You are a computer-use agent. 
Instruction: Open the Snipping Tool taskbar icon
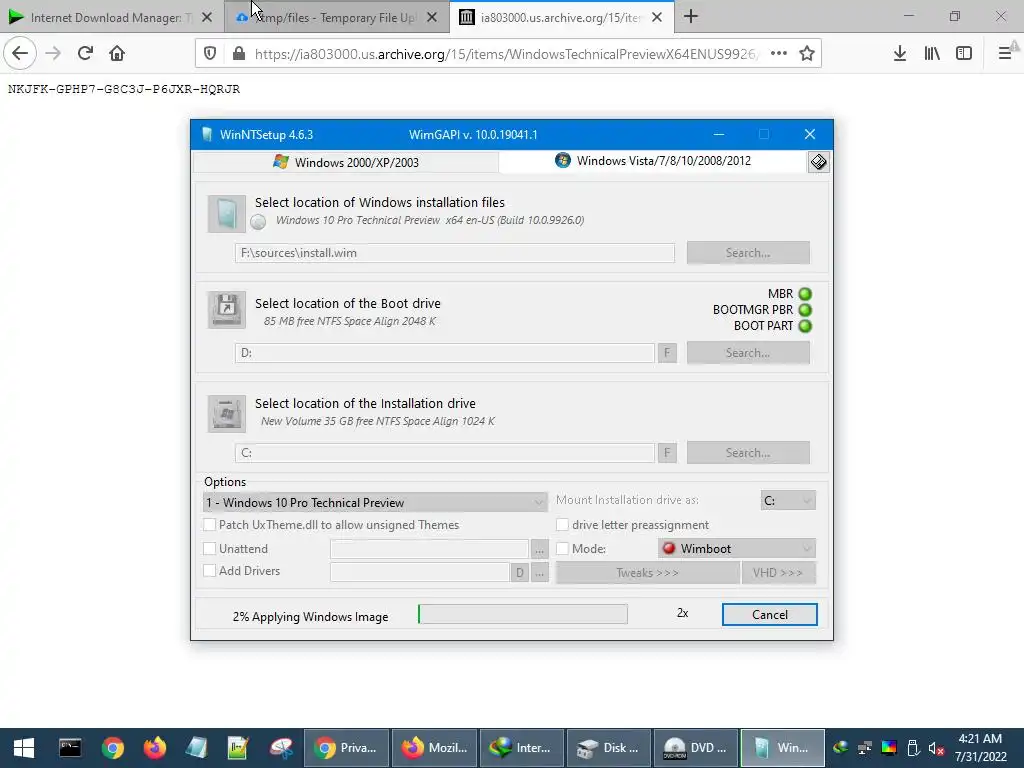coord(281,748)
